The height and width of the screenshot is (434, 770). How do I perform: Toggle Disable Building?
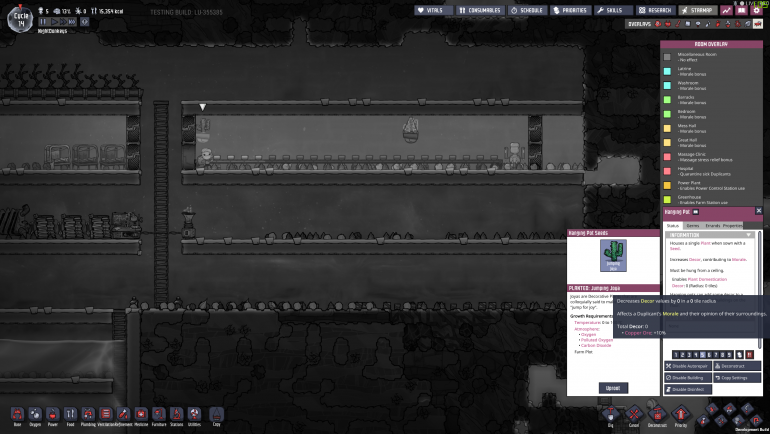tap(688, 378)
